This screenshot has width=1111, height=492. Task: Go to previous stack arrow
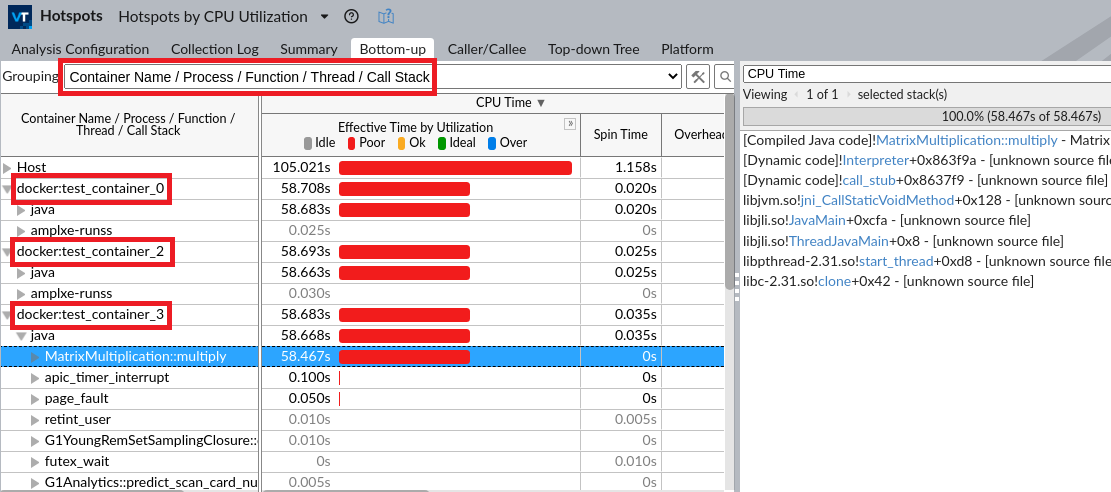[797, 94]
